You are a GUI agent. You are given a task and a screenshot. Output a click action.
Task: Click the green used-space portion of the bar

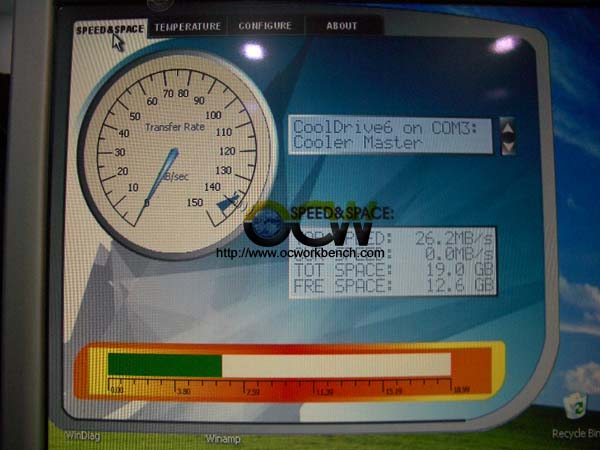pos(165,365)
